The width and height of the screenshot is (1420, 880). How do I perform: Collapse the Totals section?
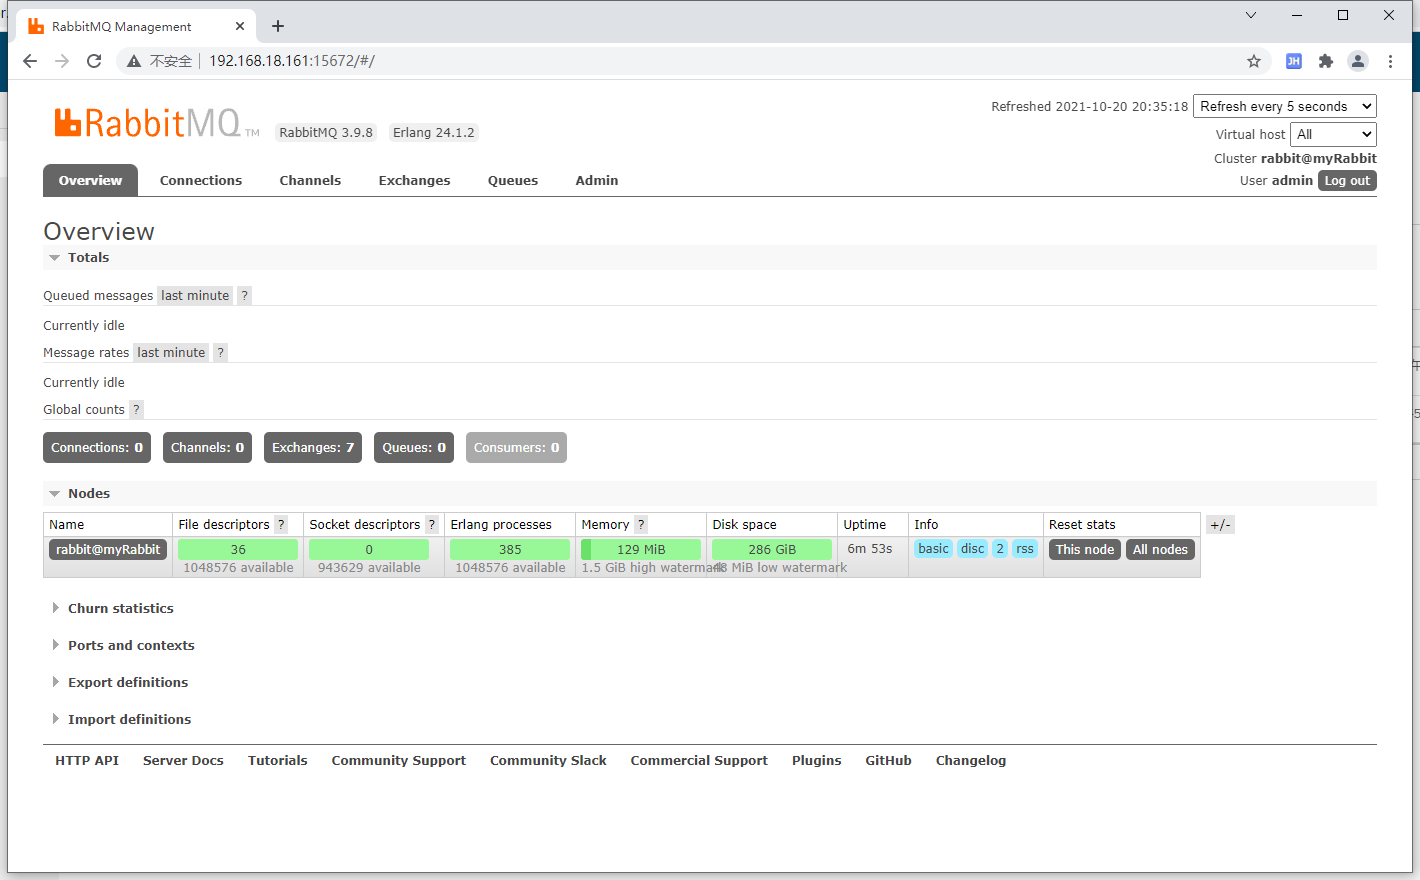78,258
